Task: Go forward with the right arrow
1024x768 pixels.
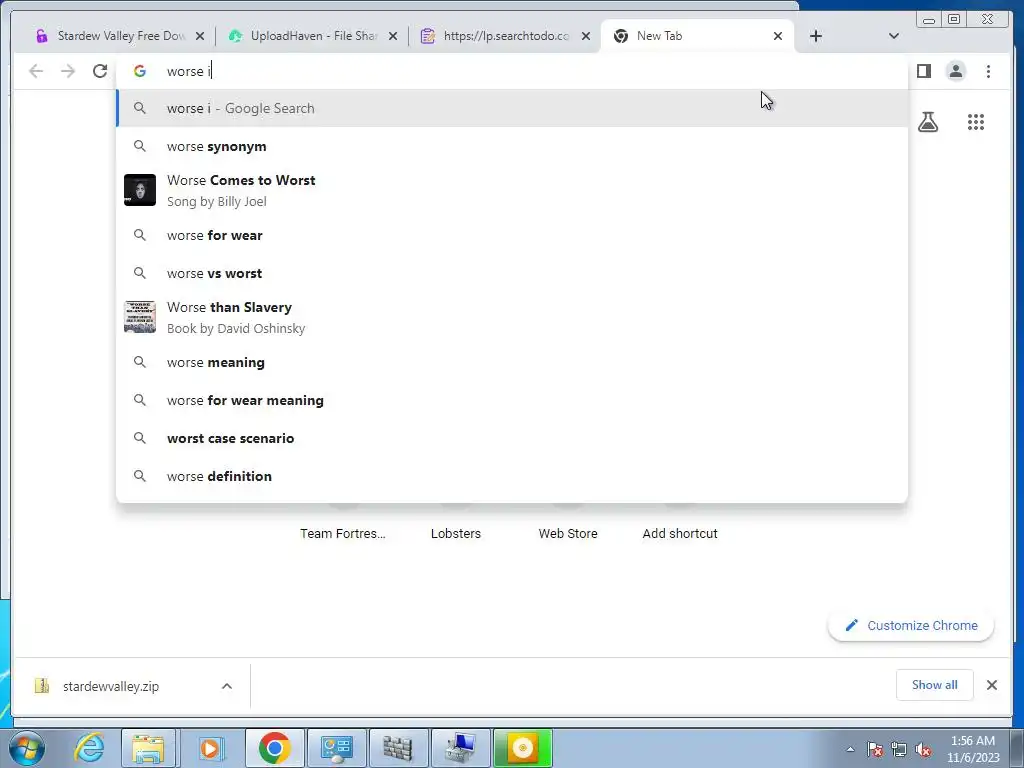Action: (x=68, y=71)
